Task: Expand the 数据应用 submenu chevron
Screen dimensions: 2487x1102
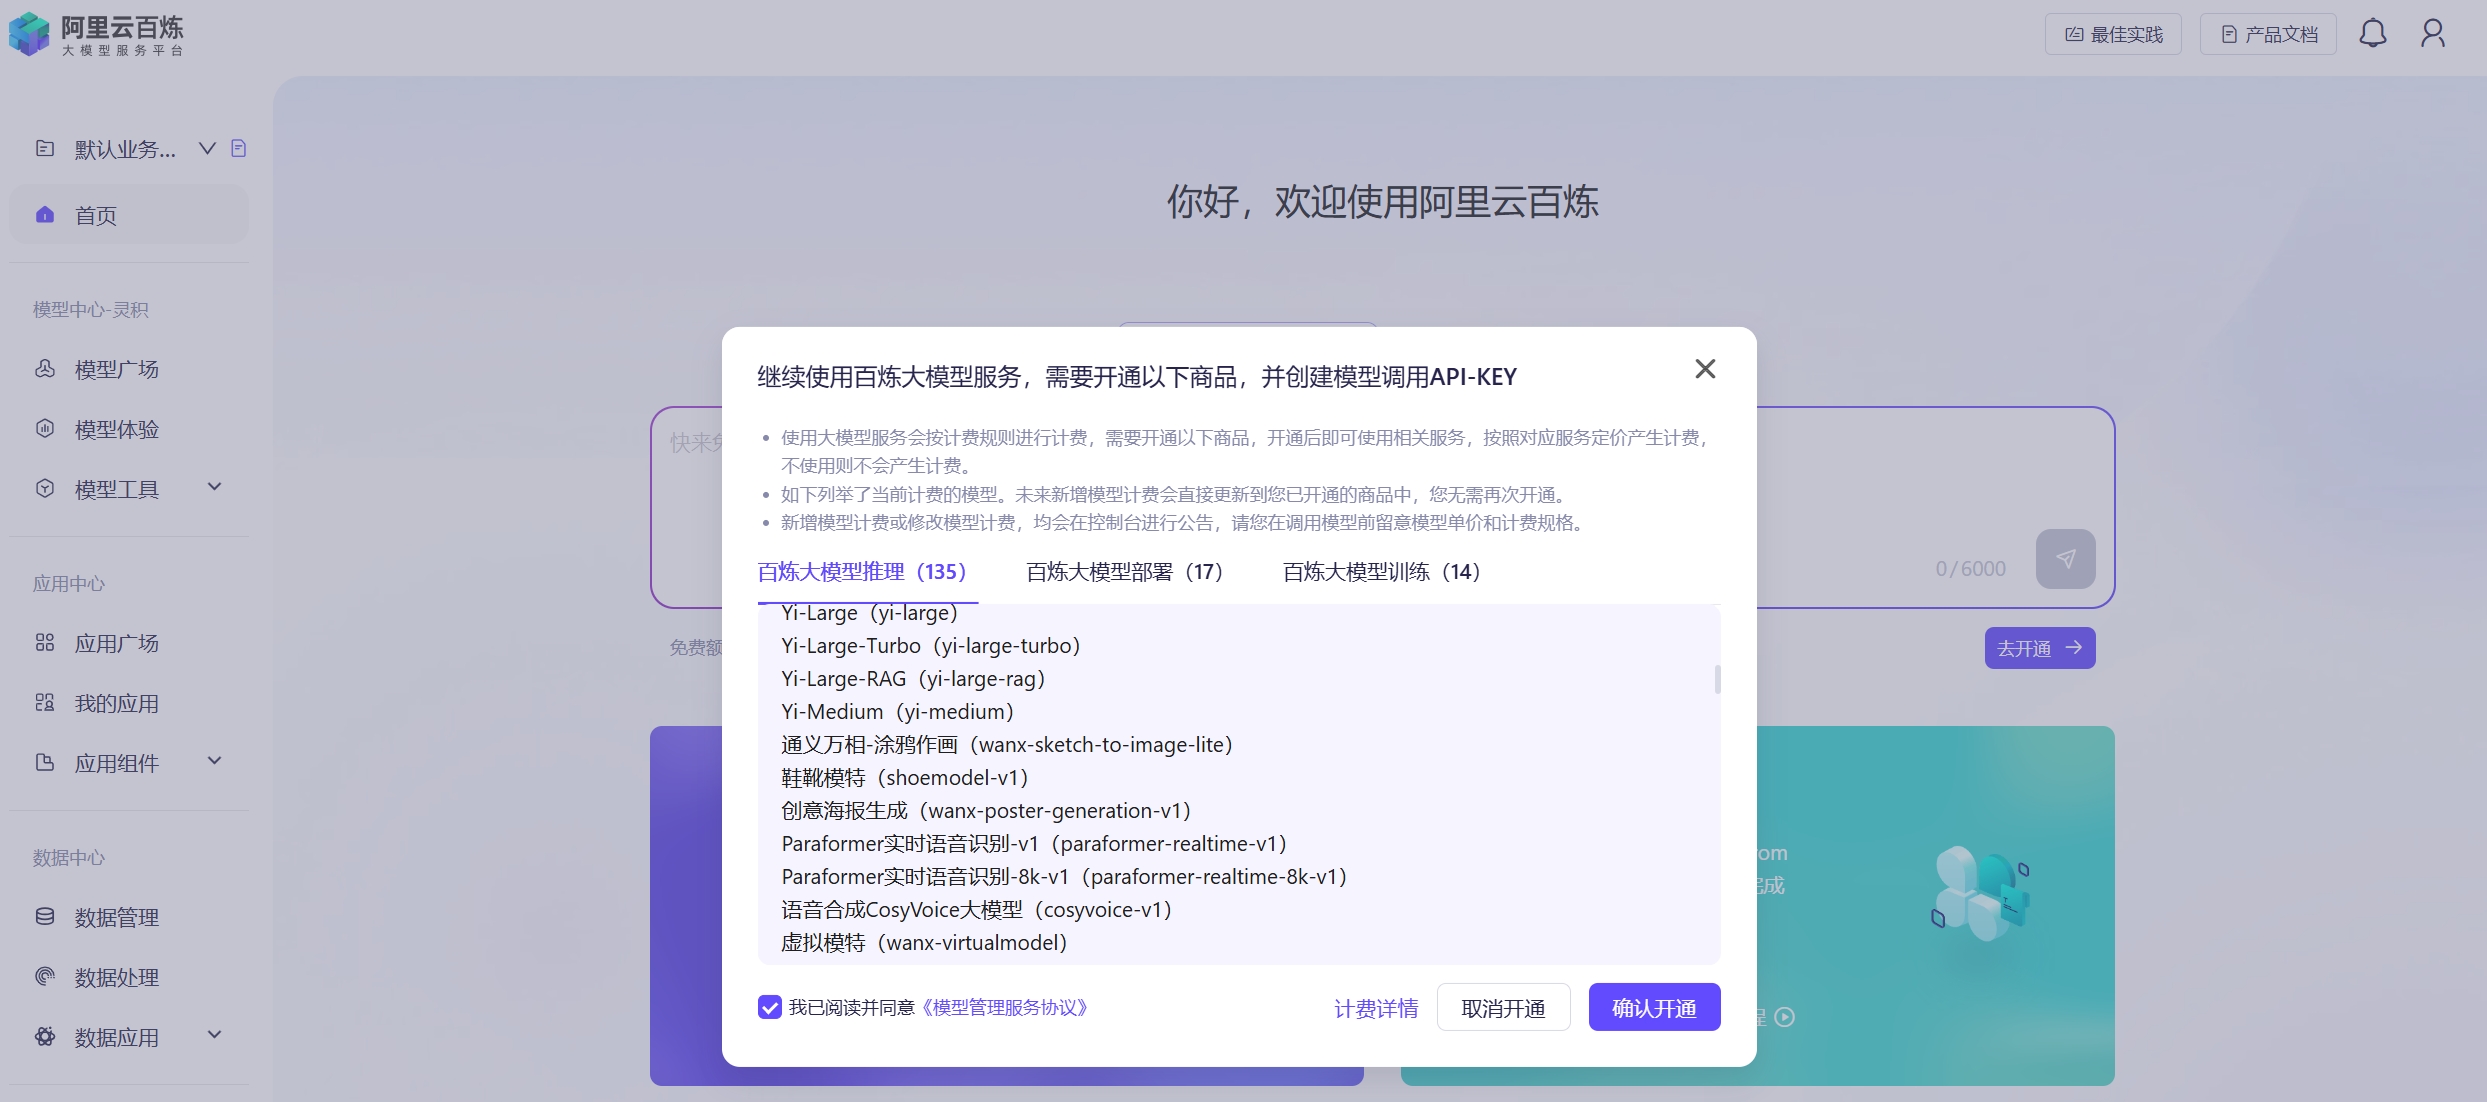Action: [214, 1036]
